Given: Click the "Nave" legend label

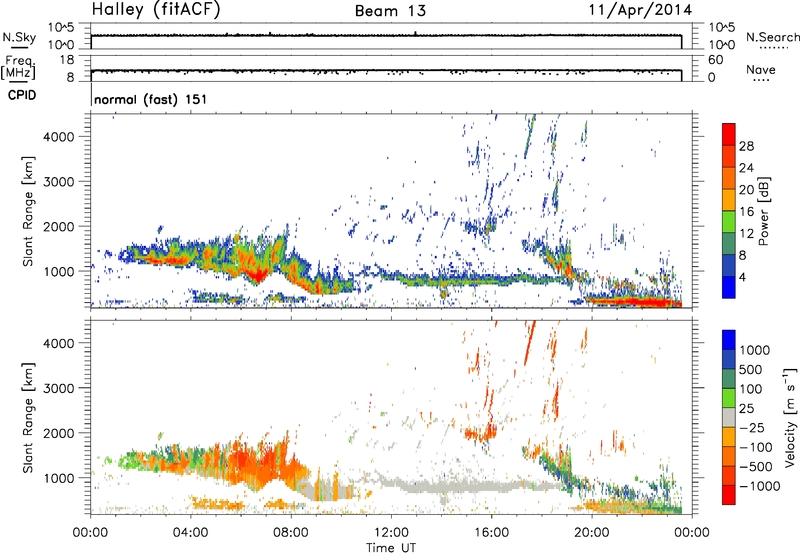Looking at the screenshot, I should pyautogui.click(x=761, y=69).
